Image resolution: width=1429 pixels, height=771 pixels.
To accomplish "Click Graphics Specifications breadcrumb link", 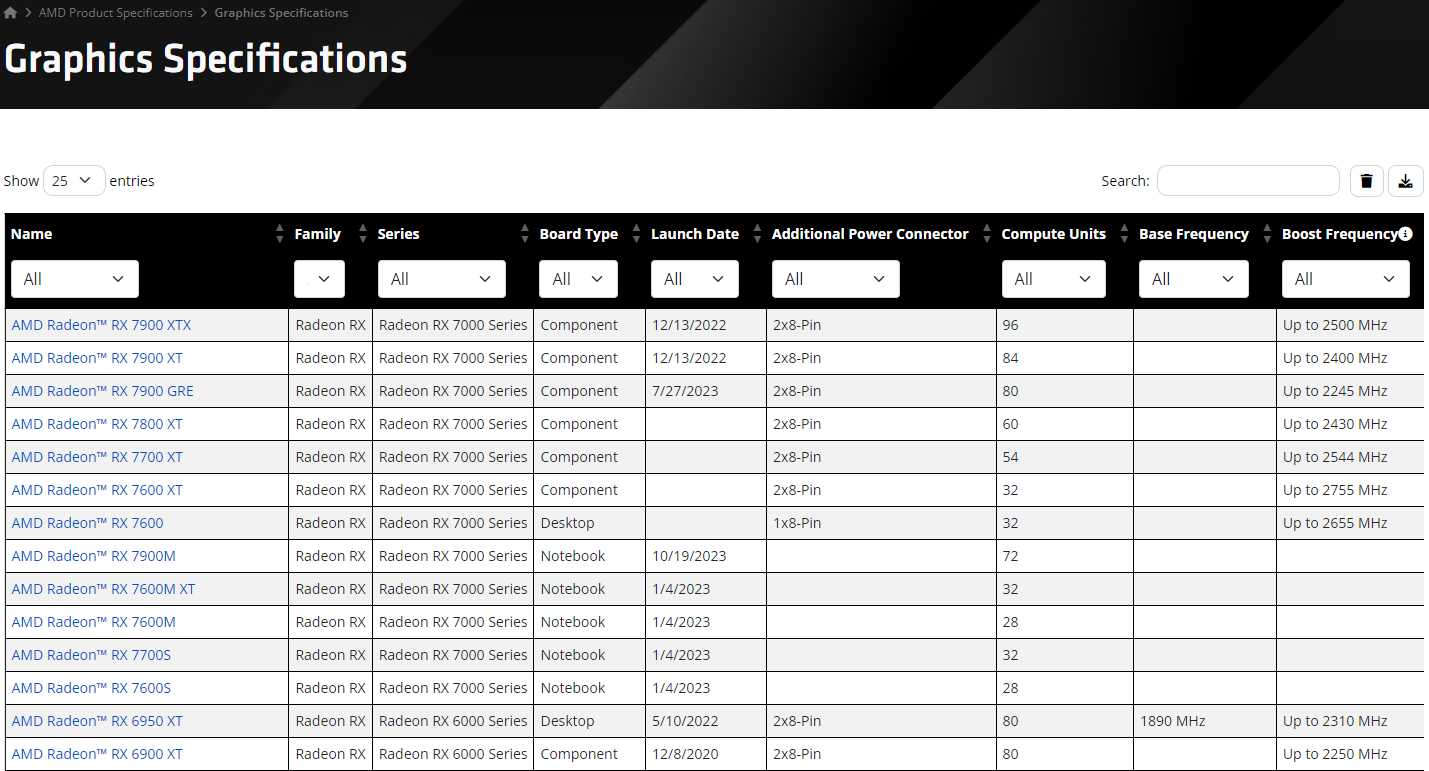I will click(x=282, y=13).
